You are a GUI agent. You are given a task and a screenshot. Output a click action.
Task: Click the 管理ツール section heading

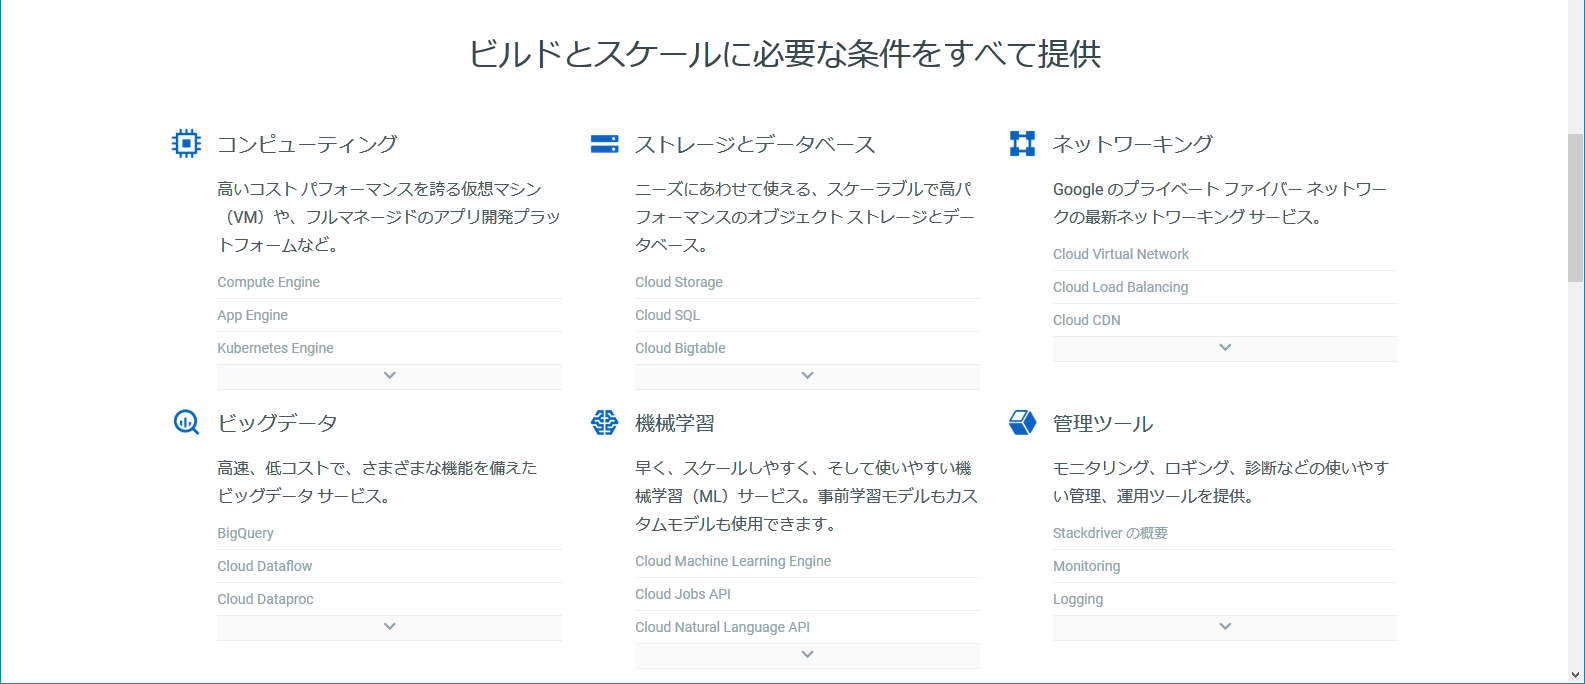tap(1103, 423)
